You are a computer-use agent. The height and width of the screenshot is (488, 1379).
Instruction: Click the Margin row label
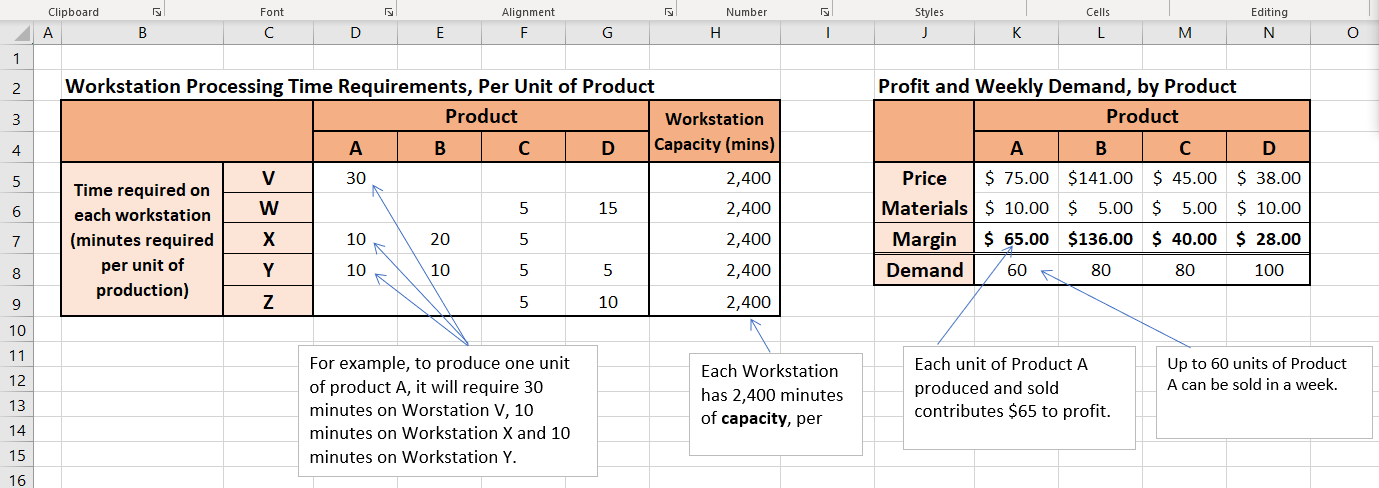924,240
